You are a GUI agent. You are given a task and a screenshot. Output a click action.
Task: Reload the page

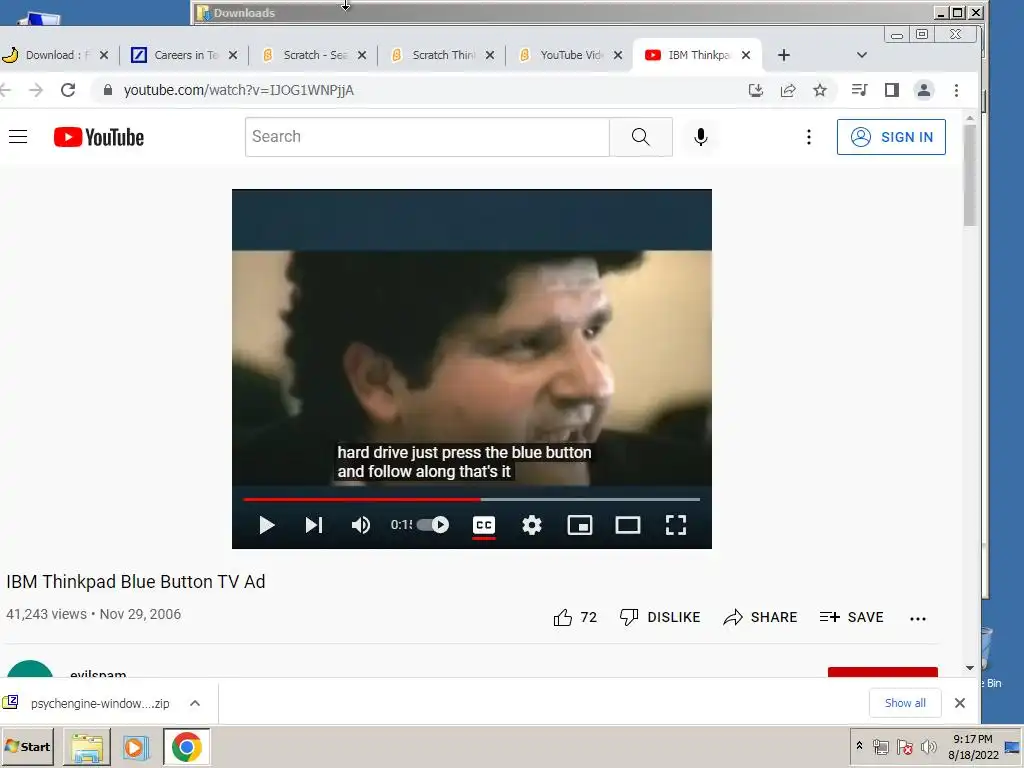68,90
